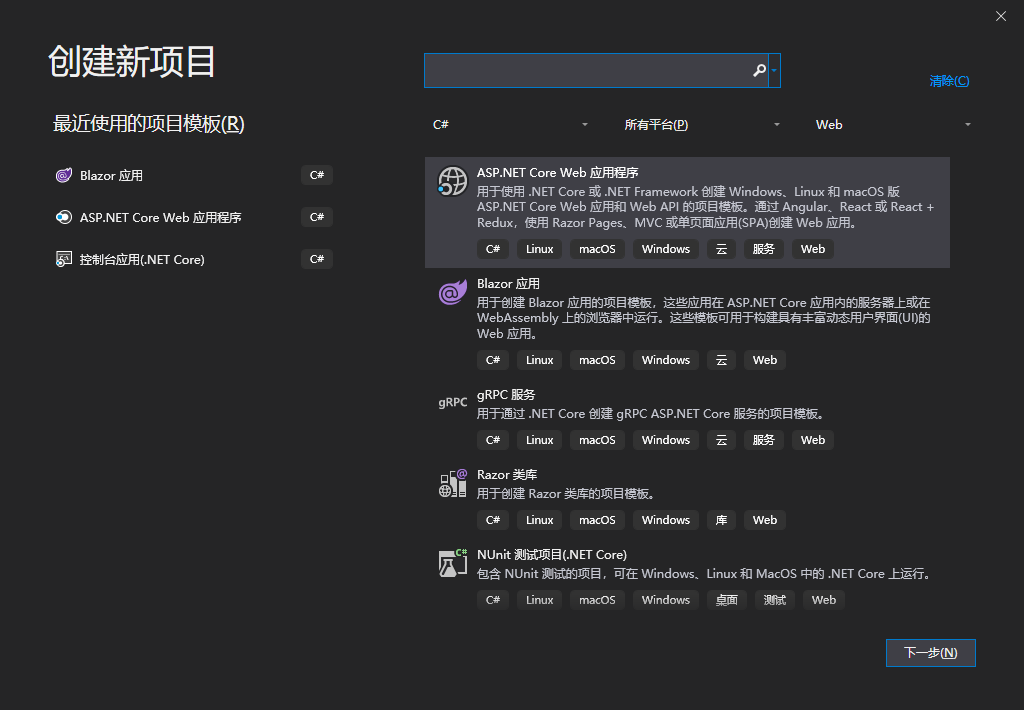
Task: Click the 下一步(N) next button
Action: pos(931,653)
